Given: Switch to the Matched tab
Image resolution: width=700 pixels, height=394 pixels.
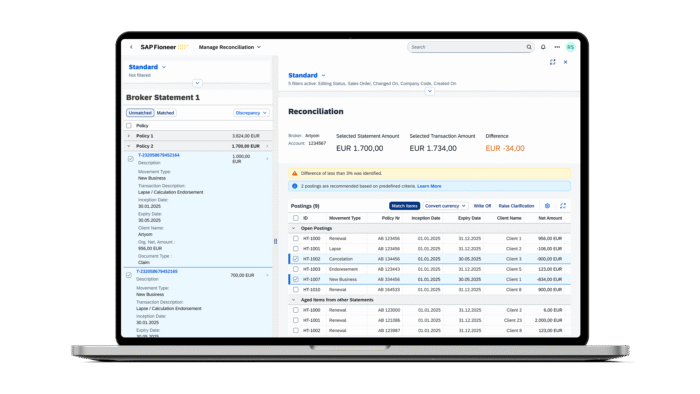Looking at the screenshot, I should (x=165, y=113).
